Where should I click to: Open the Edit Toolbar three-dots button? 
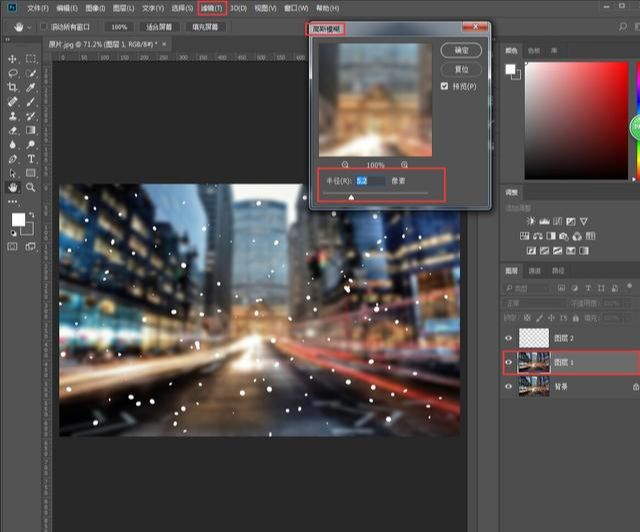(x=12, y=201)
